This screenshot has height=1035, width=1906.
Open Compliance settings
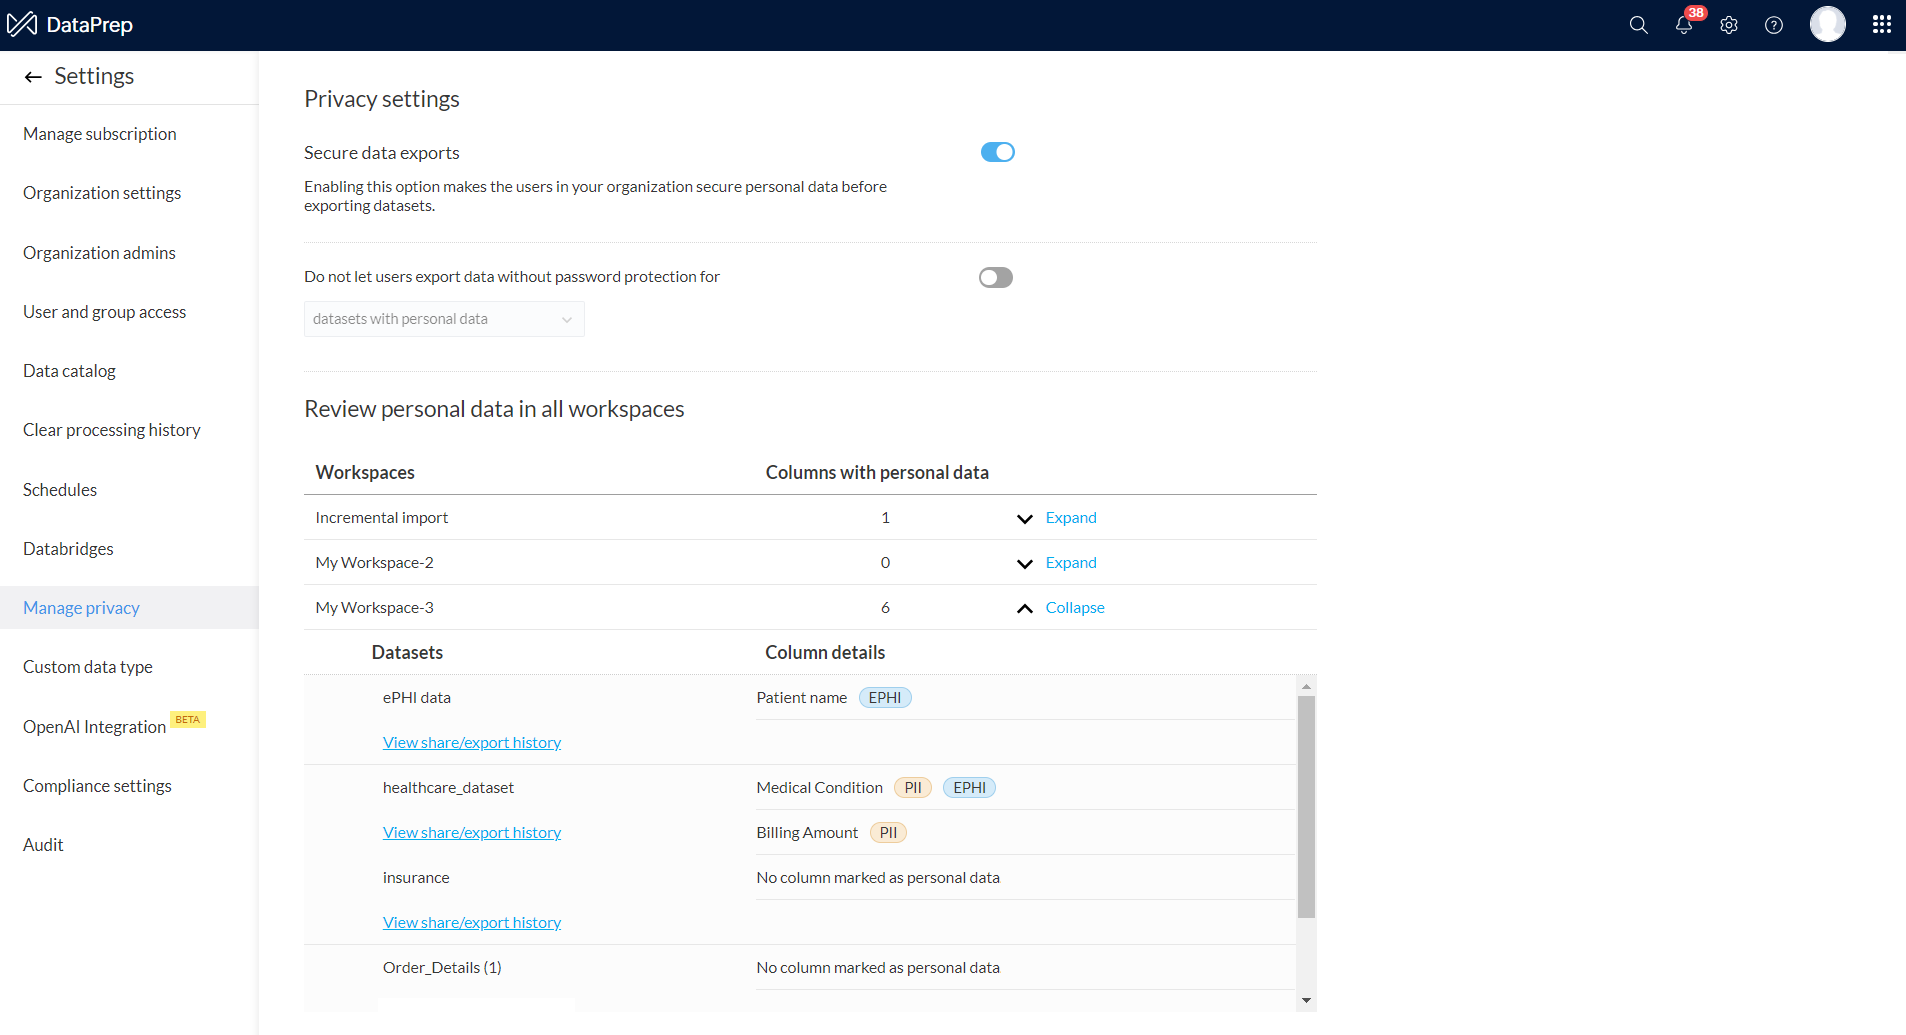(97, 786)
